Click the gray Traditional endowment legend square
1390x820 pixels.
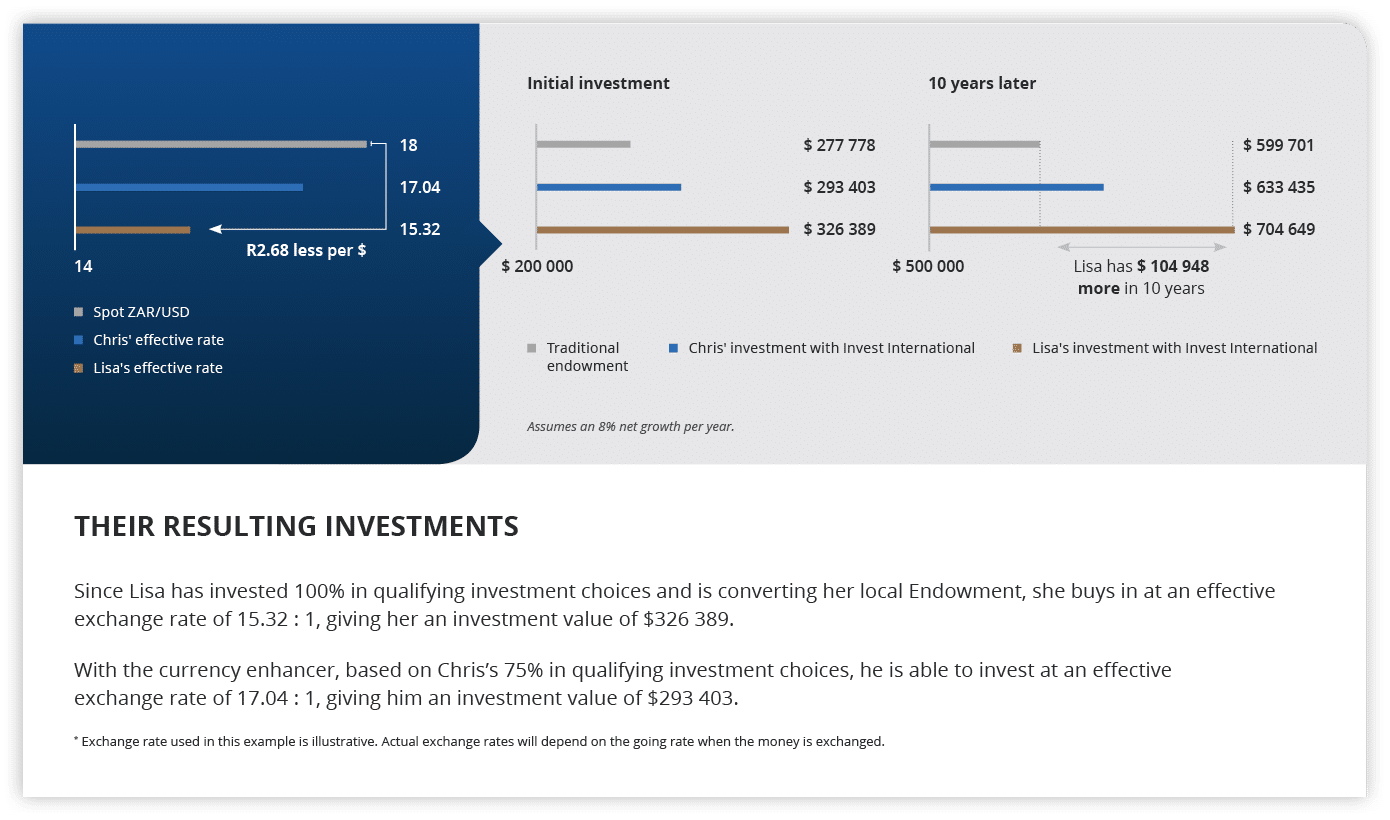click(x=532, y=348)
